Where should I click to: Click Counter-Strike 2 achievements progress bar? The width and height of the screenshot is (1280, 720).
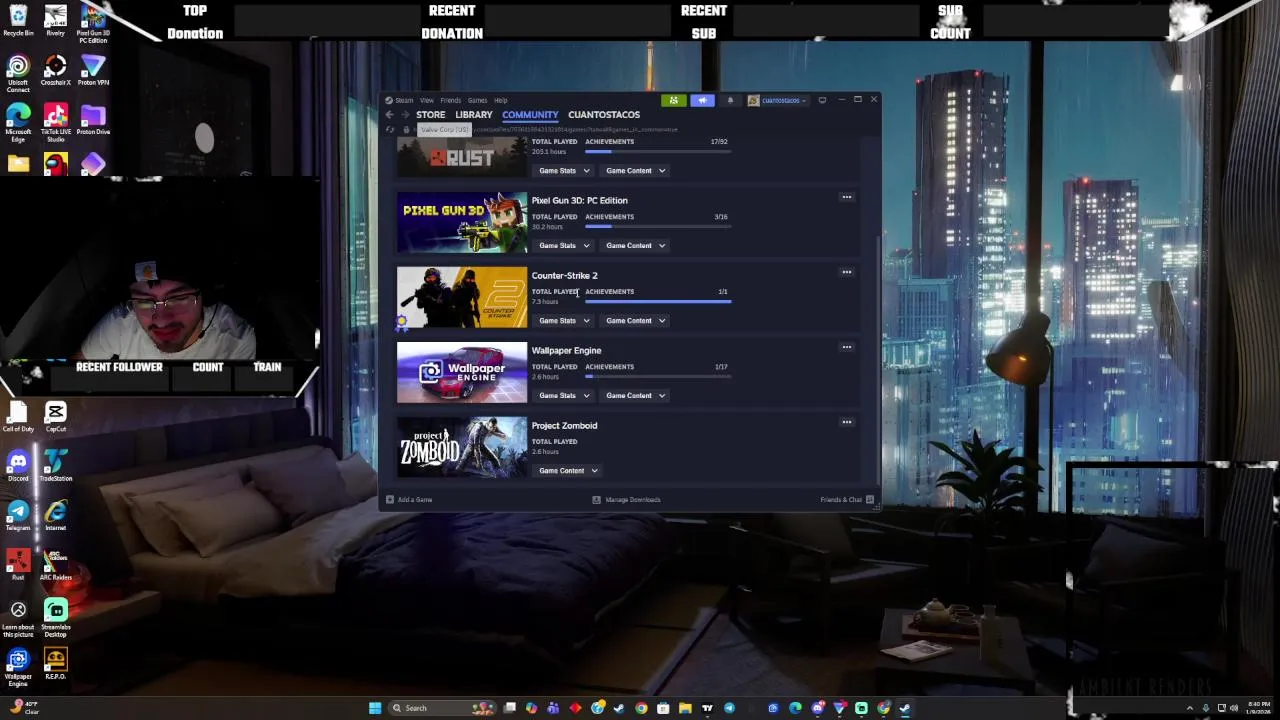[x=658, y=301]
